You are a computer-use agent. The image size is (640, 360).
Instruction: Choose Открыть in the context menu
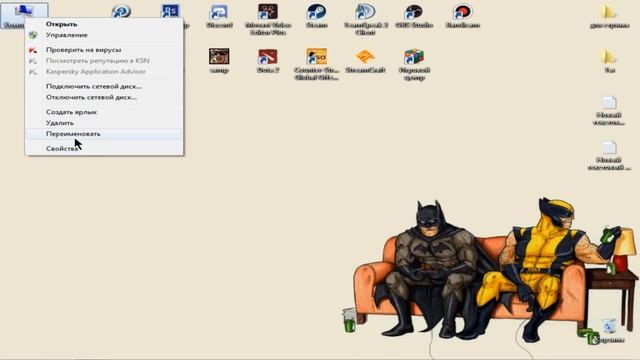pos(61,24)
